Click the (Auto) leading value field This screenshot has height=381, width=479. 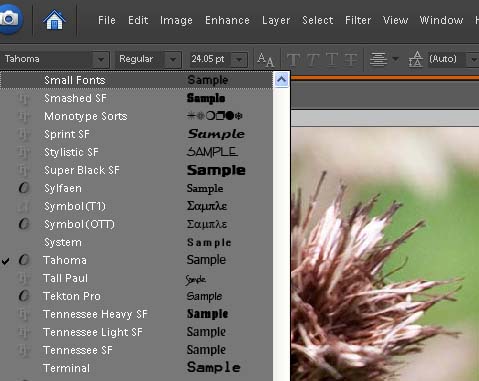447,59
